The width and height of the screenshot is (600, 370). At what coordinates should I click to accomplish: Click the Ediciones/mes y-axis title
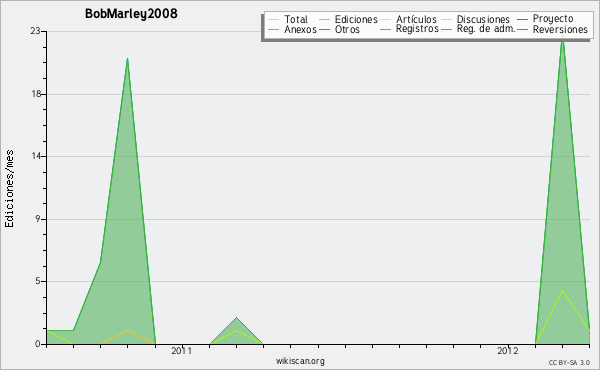[9, 189]
